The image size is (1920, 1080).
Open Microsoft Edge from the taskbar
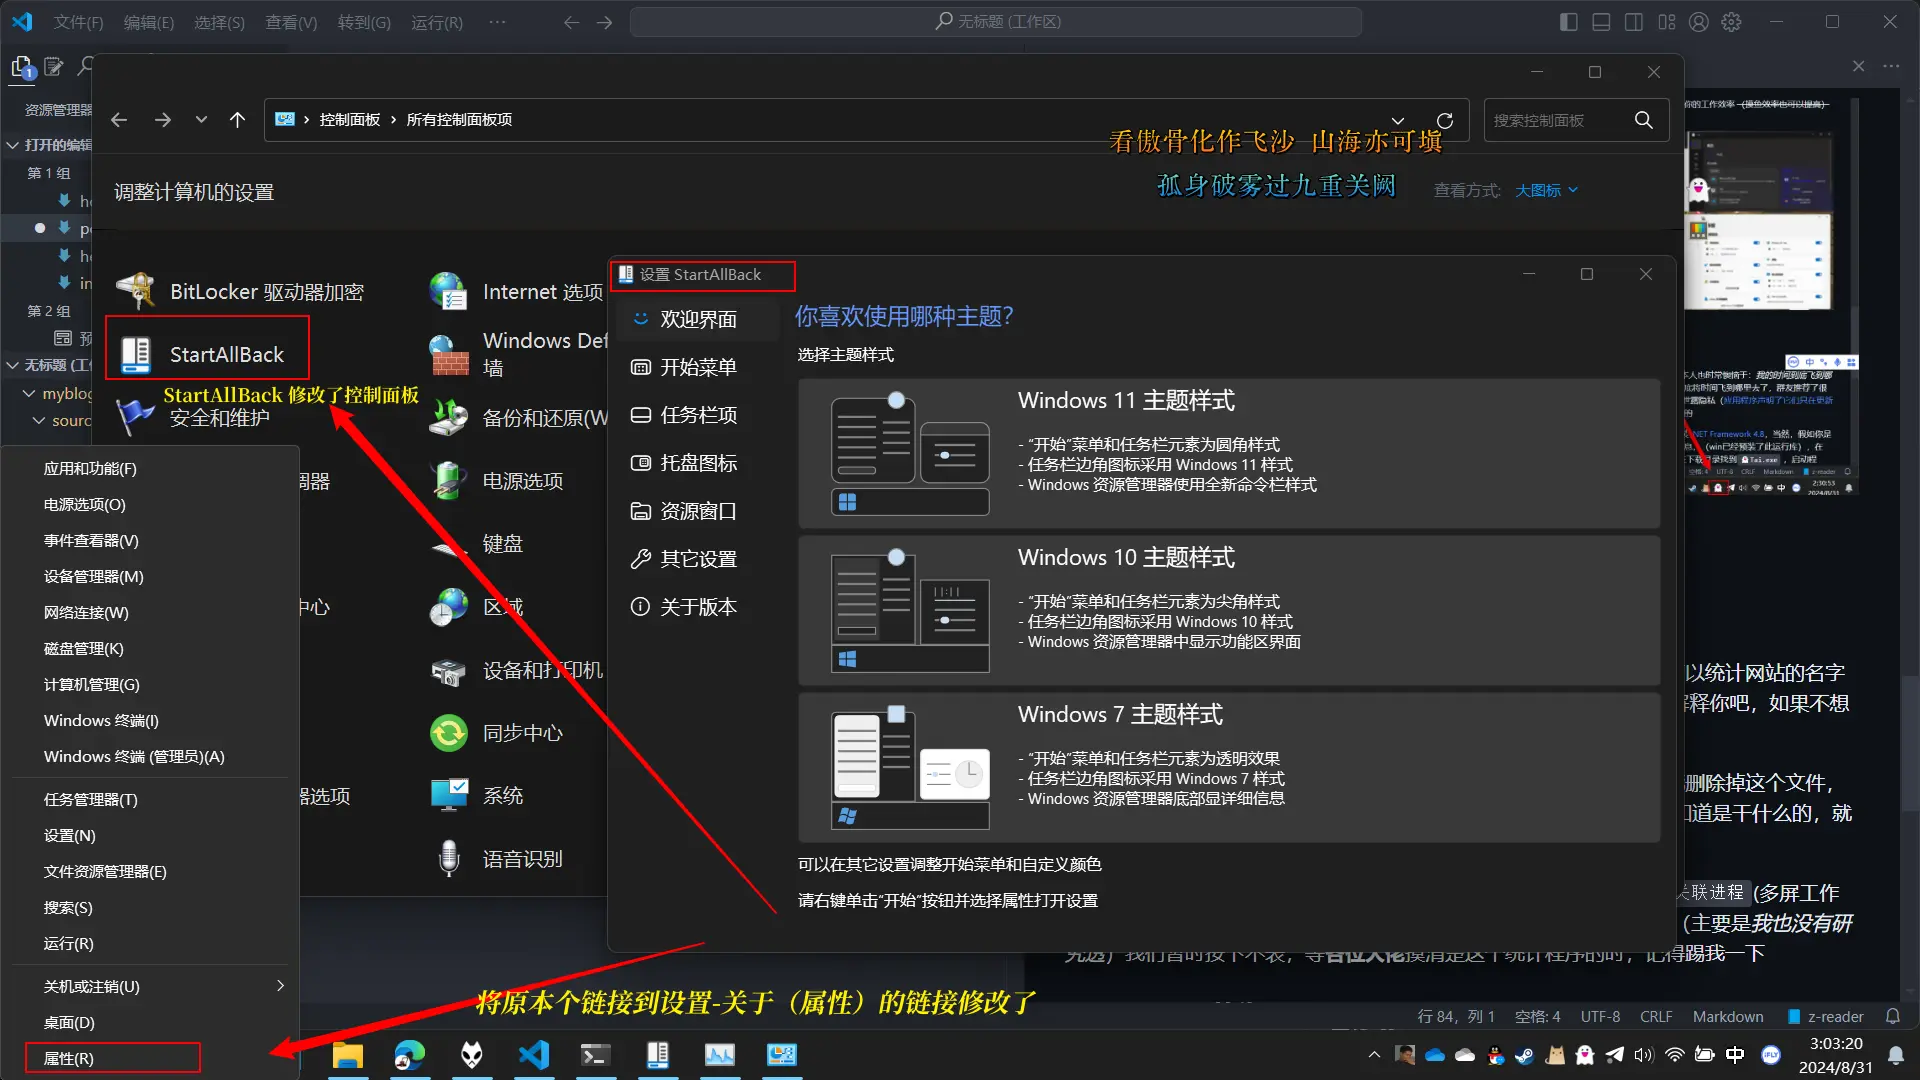[x=410, y=1055]
